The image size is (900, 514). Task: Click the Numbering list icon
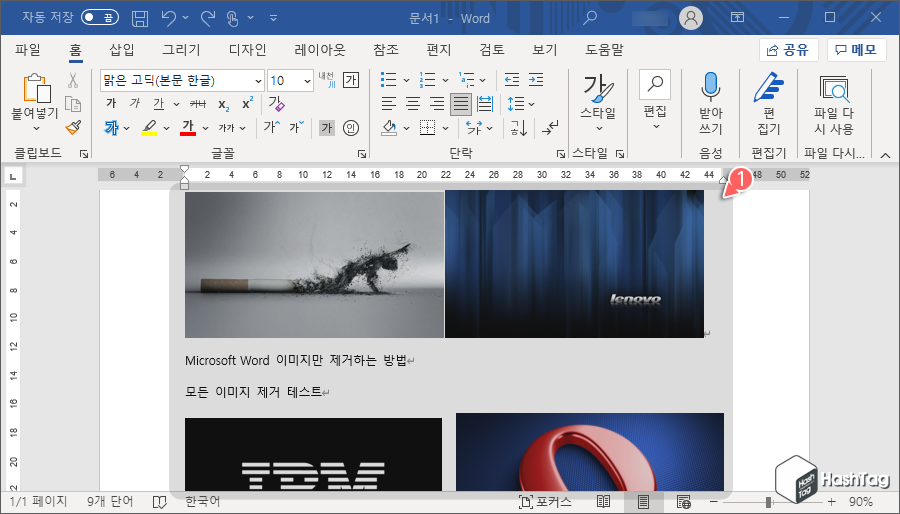point(428,80)
